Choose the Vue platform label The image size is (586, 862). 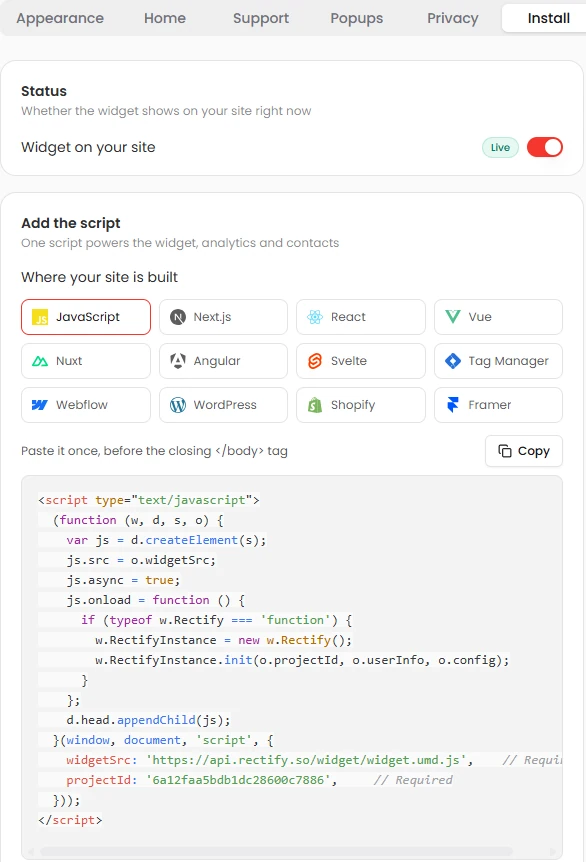(480, 317)
